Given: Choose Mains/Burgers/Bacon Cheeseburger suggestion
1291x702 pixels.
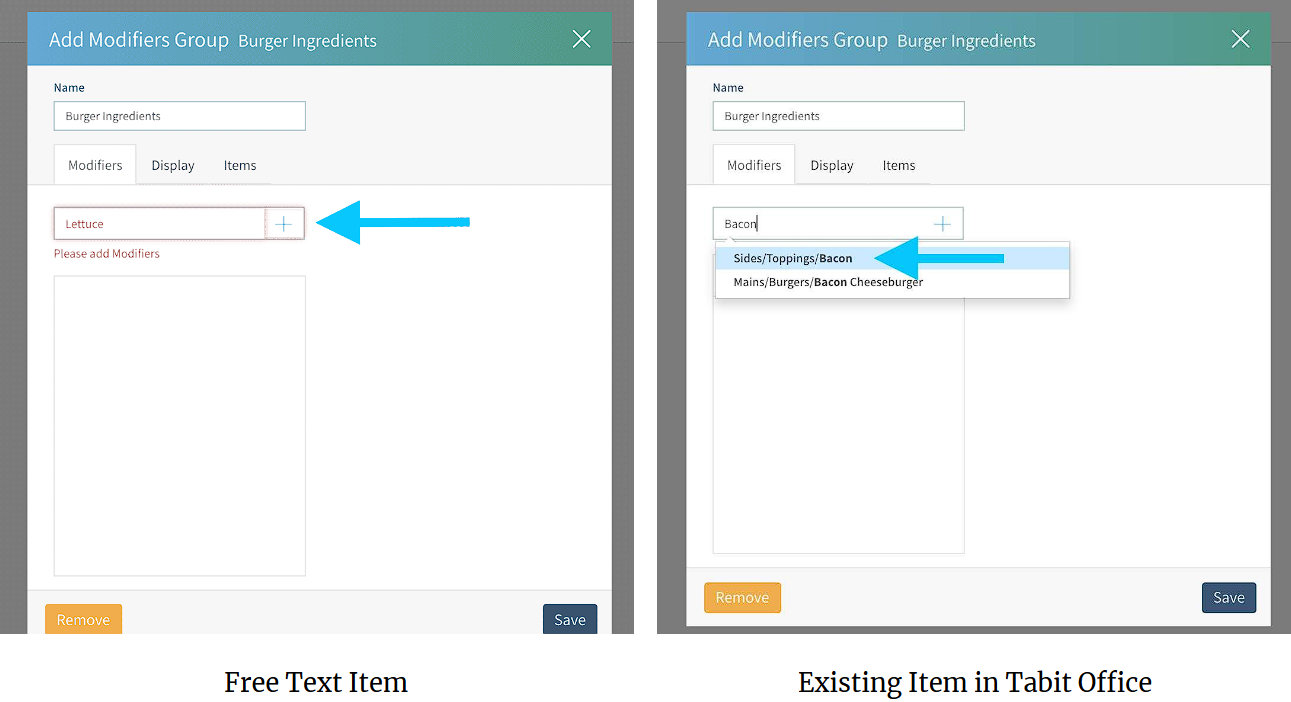Looking at the screenshot, I should click(828, 283).
